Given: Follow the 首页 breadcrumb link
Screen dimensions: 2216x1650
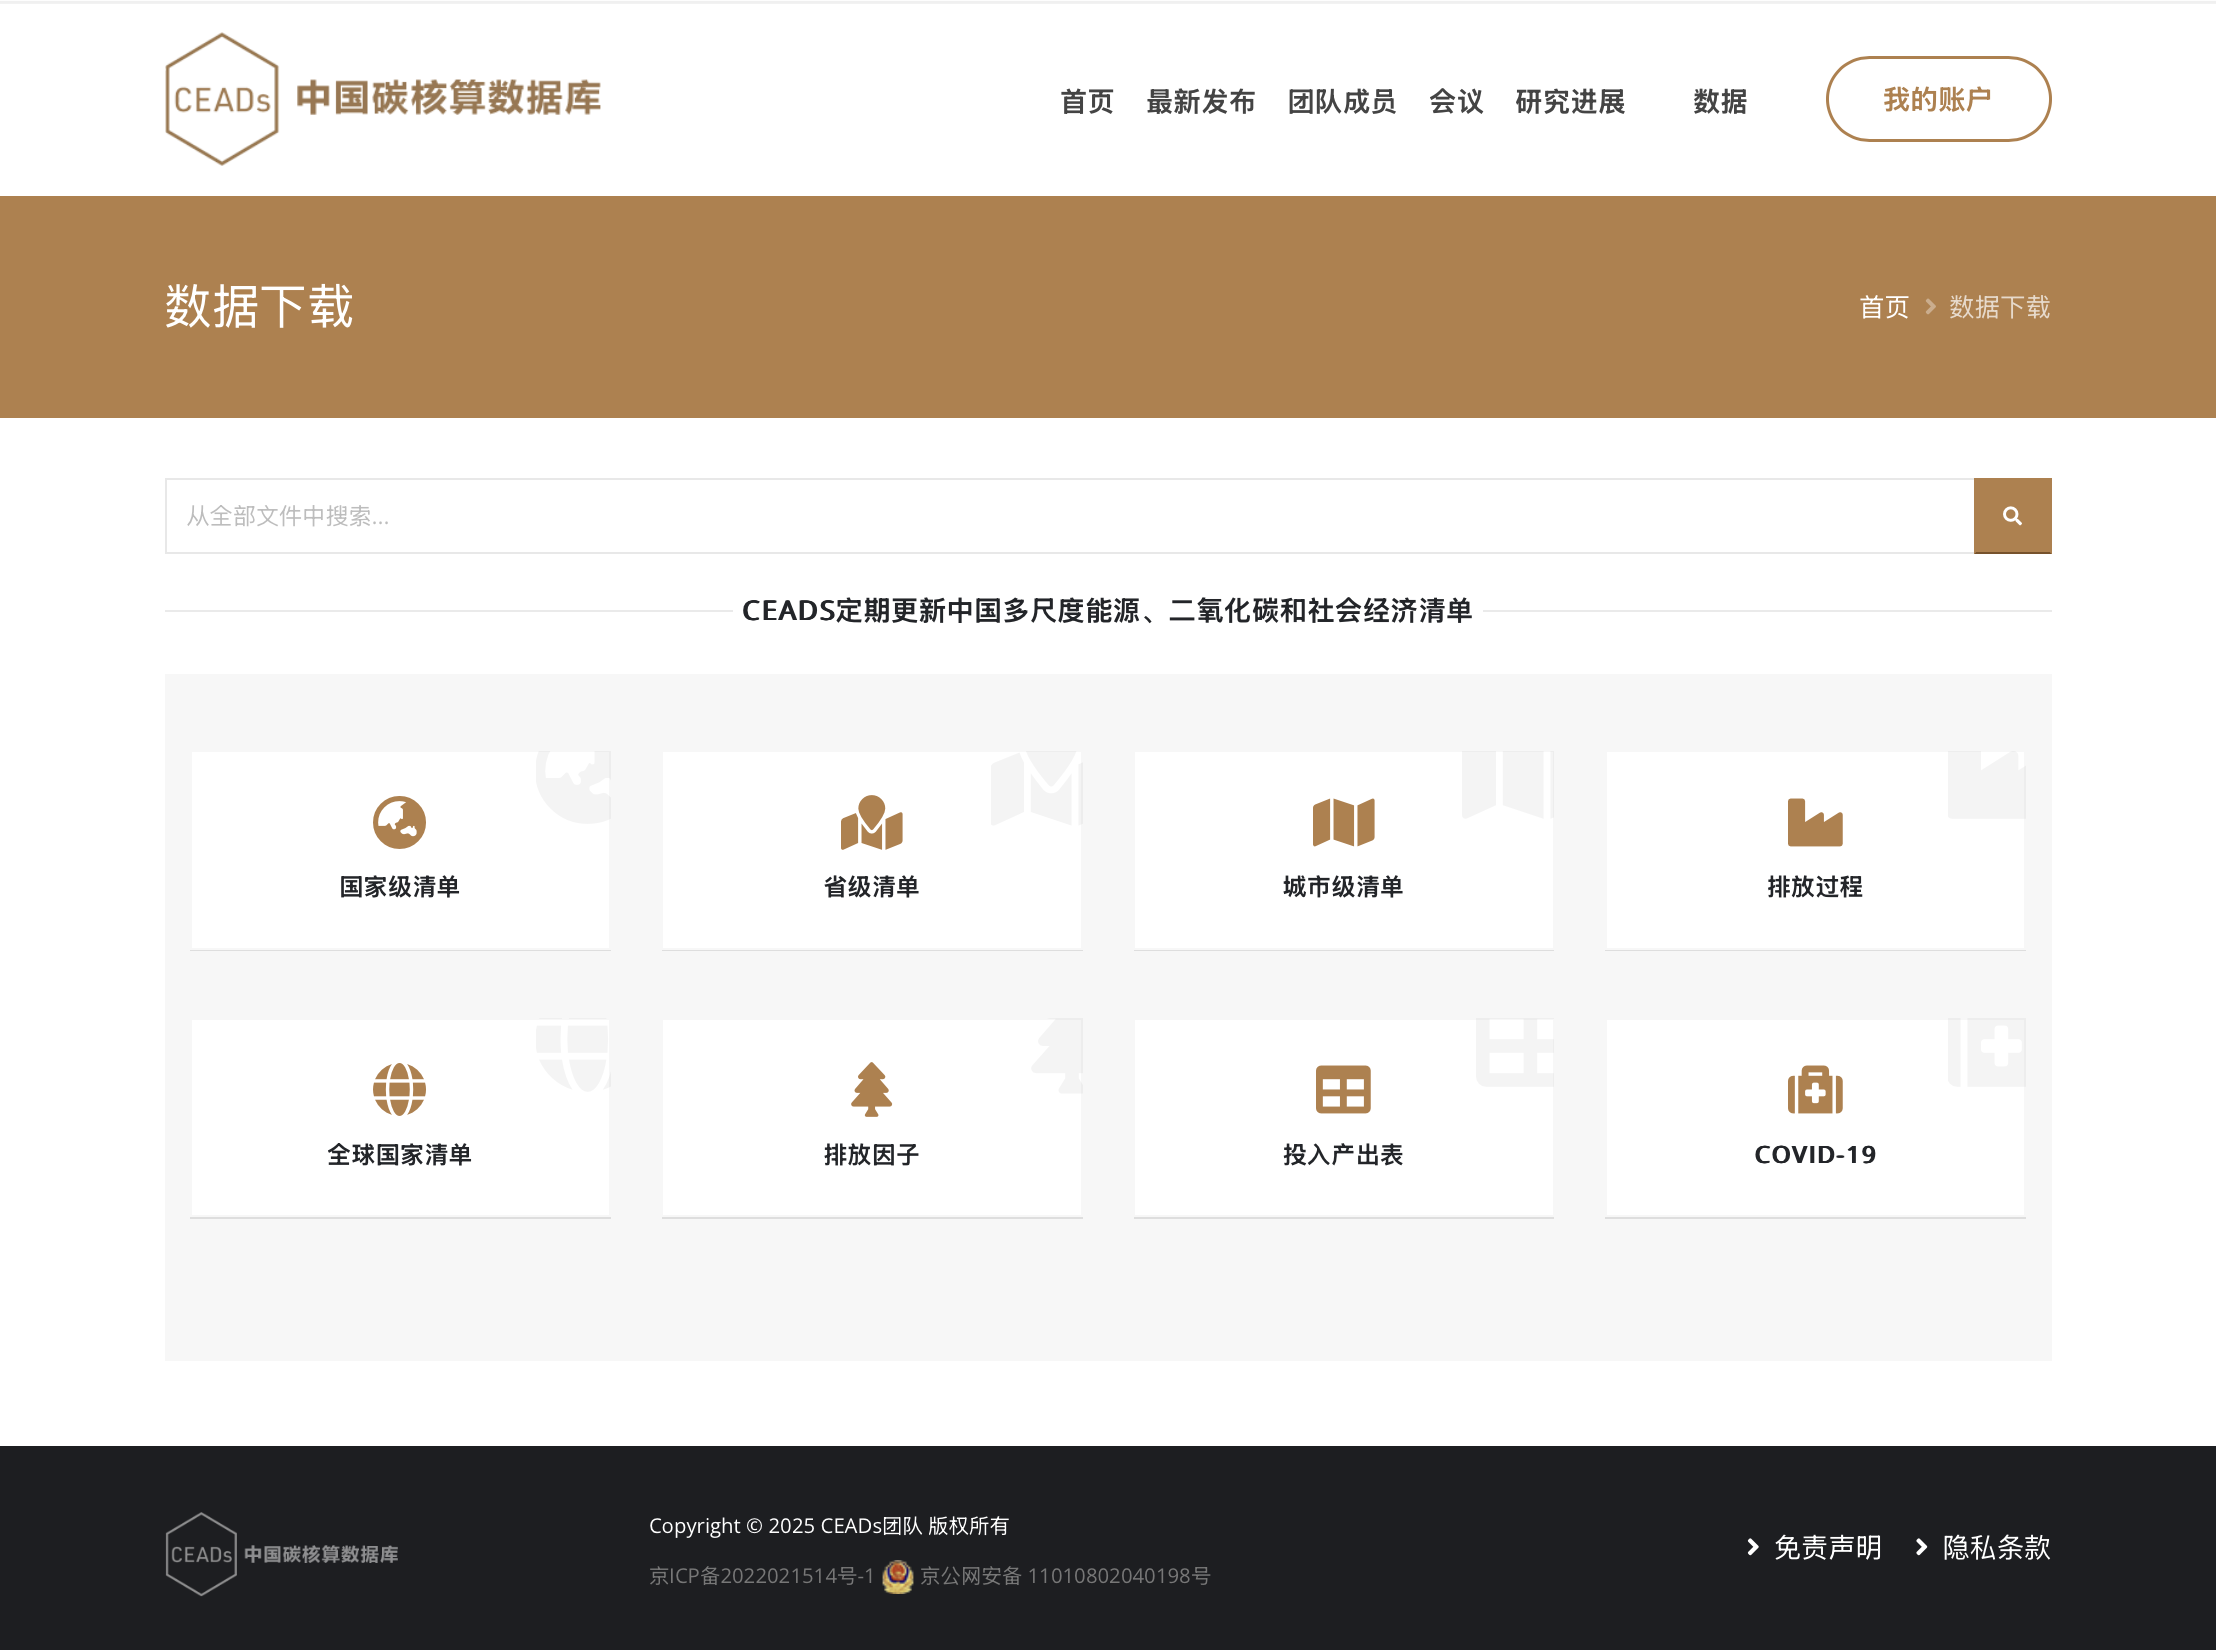Looking at the screenshot, I should tap(1883, 307).
